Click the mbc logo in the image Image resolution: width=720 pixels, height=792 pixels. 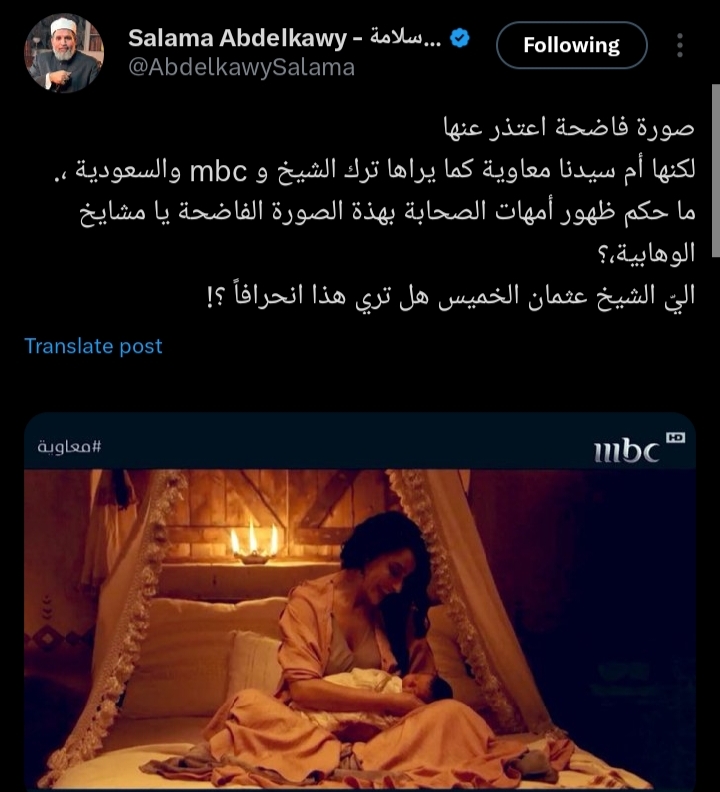pos(627,450)
